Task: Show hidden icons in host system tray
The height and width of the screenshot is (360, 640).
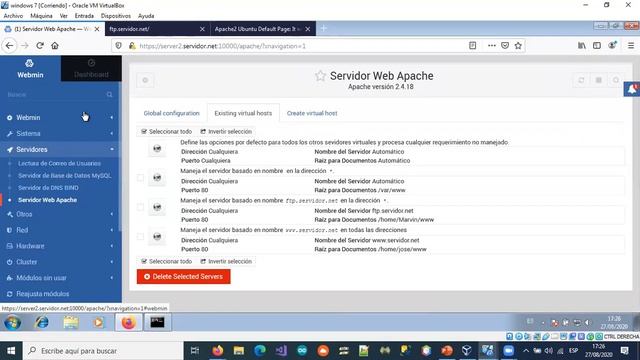Action: pos(526,351)
